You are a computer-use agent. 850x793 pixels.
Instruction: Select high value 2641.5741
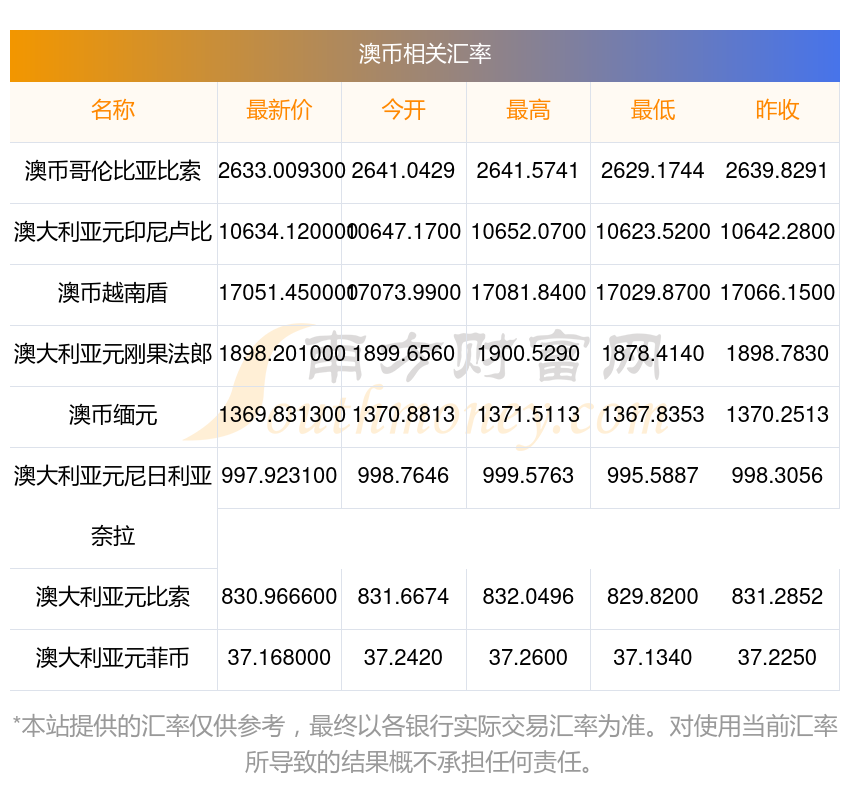pyautogui.click(x=528, y=171)
